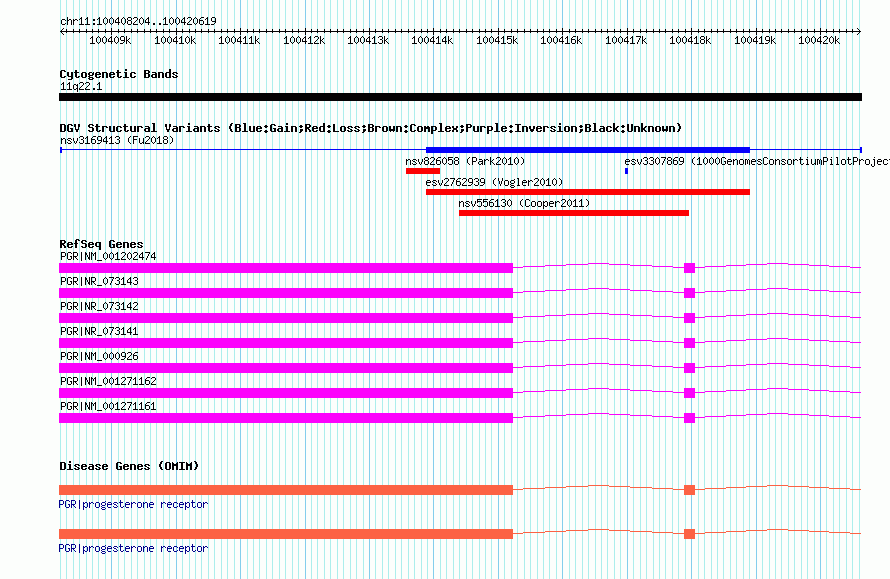
Task: Select the upper orange OMIM PGR gene bar
Action: coord(286,490)
